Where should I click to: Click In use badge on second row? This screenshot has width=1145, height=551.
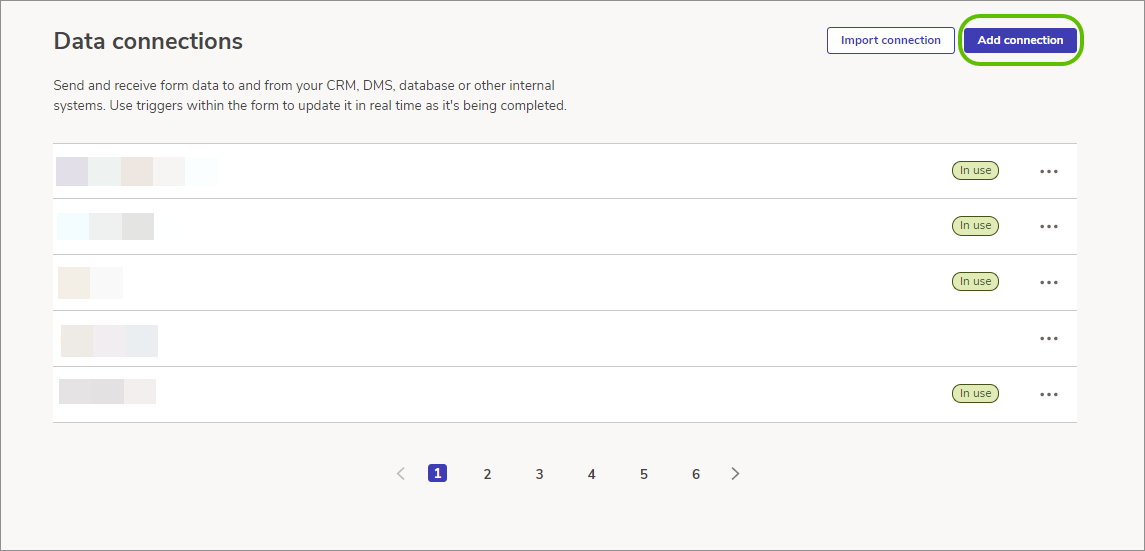coord(975,226)
